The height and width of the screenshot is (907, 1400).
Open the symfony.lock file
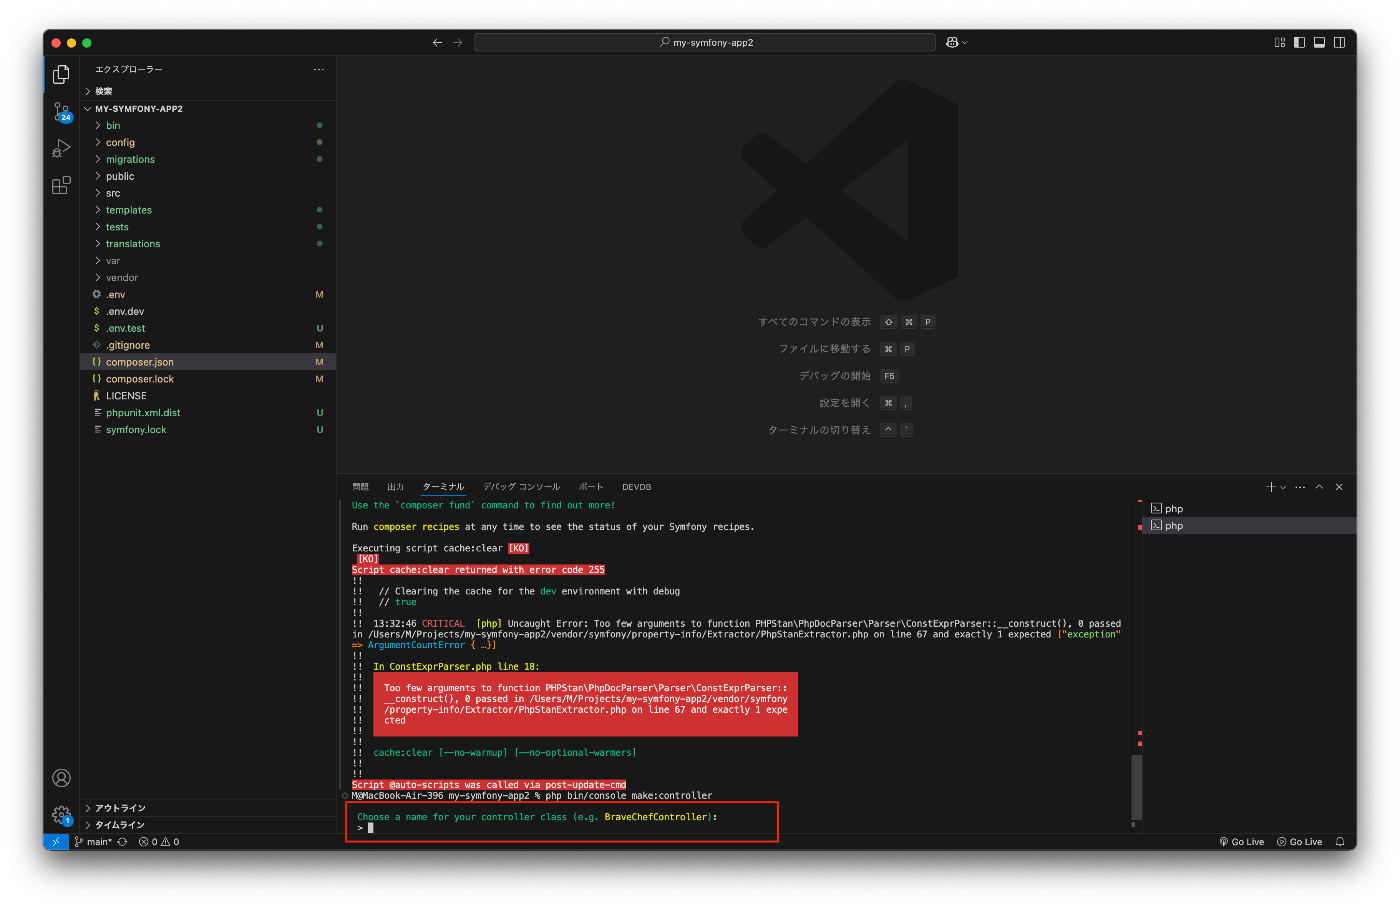tap(208, 430)
